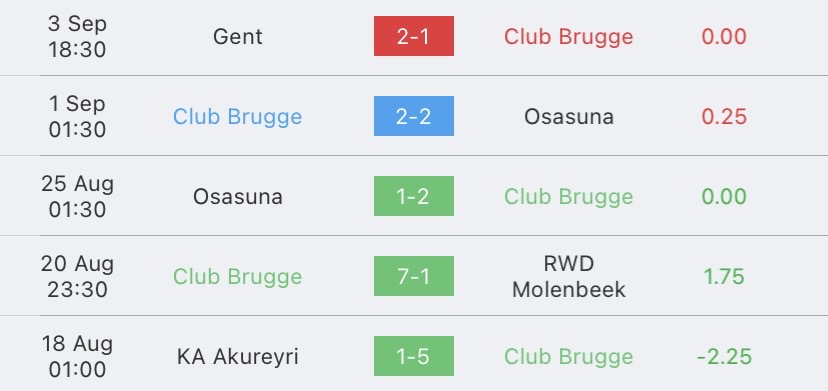The width and height of the screenshot is (828, 391).
Task: Open red Club Brugge in Gent match
Action: (569, 36)
